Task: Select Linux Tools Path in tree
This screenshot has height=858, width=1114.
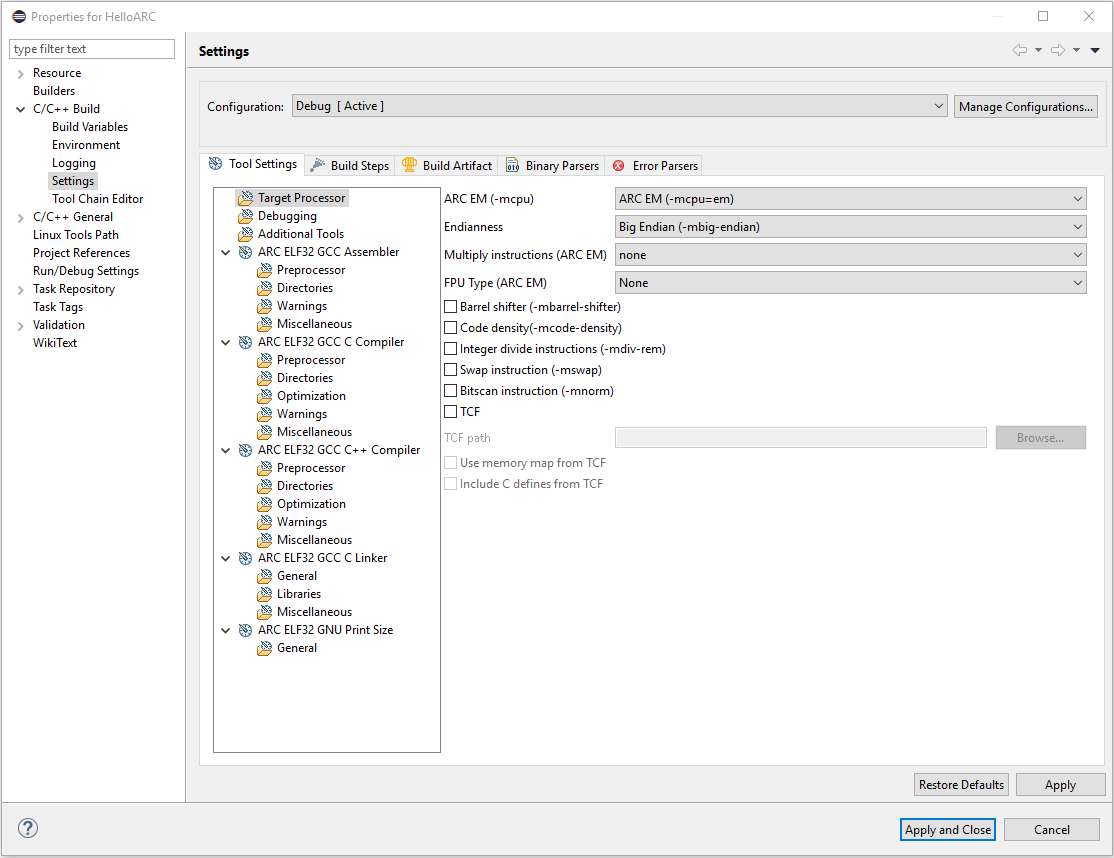Action: [x=75, y=235]
